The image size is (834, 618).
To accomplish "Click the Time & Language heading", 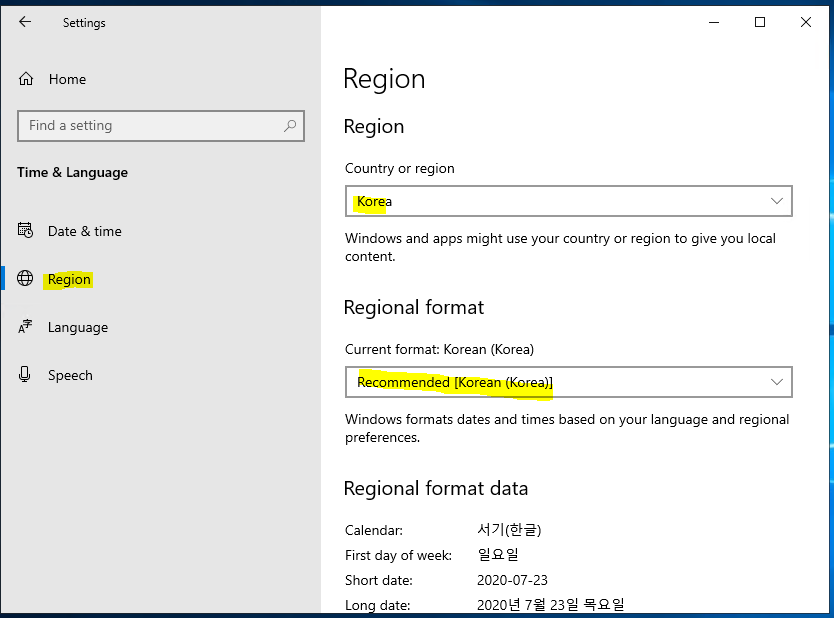I will point(72,172).
